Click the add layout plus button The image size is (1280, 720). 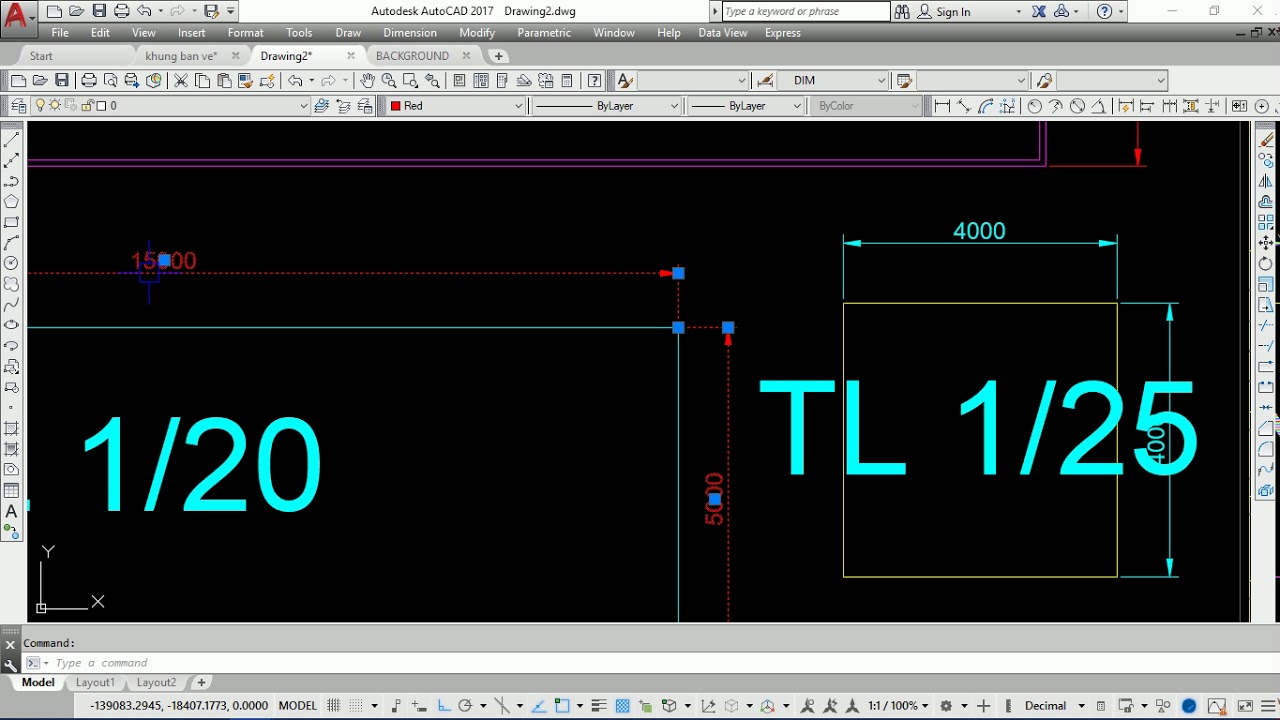coord(201,682)
